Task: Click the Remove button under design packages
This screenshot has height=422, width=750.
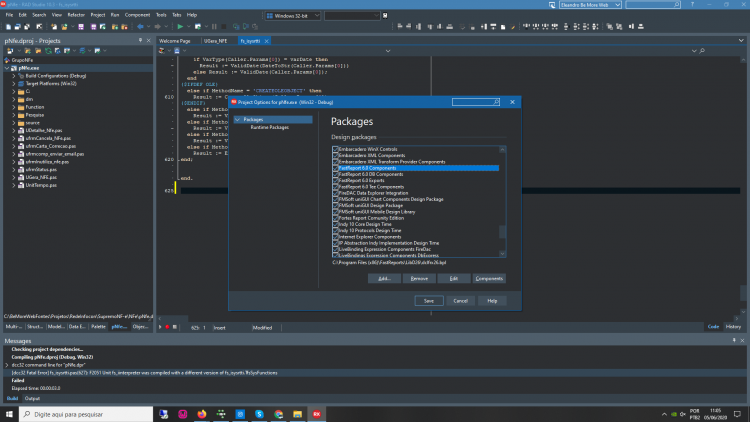Action: click(x=419, y=278)
